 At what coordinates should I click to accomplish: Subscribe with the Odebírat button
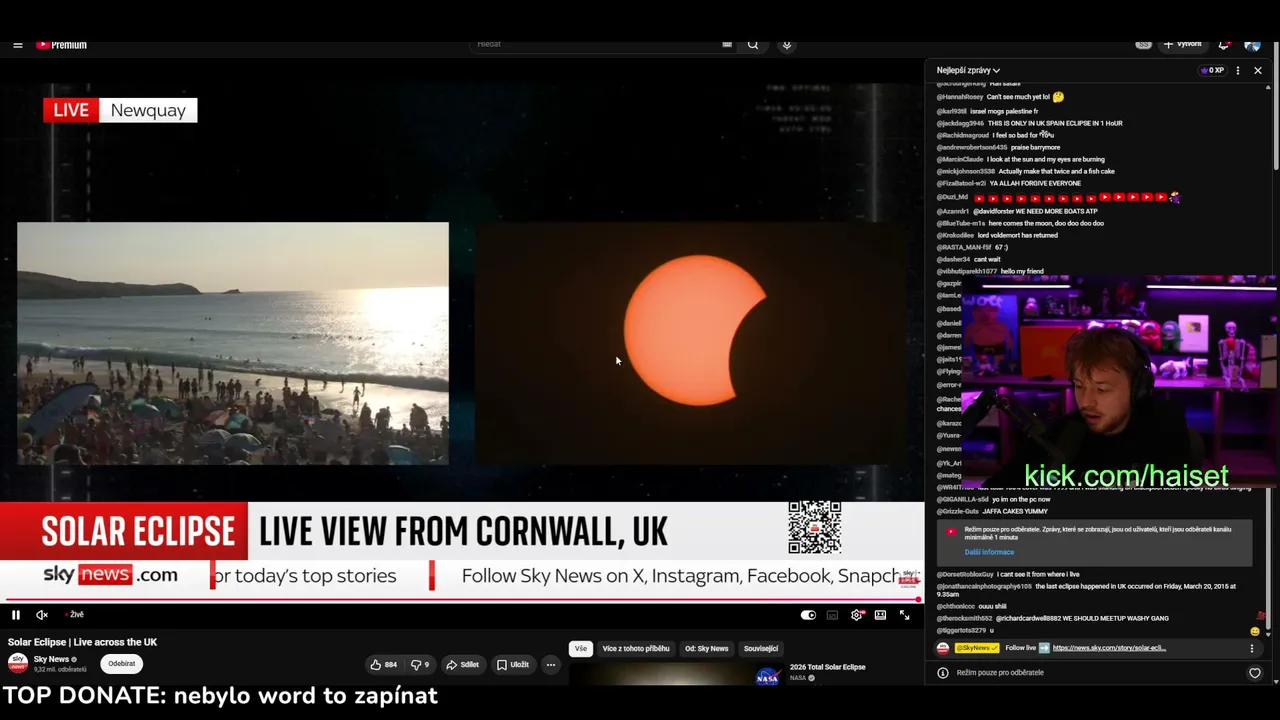[122, 664]
